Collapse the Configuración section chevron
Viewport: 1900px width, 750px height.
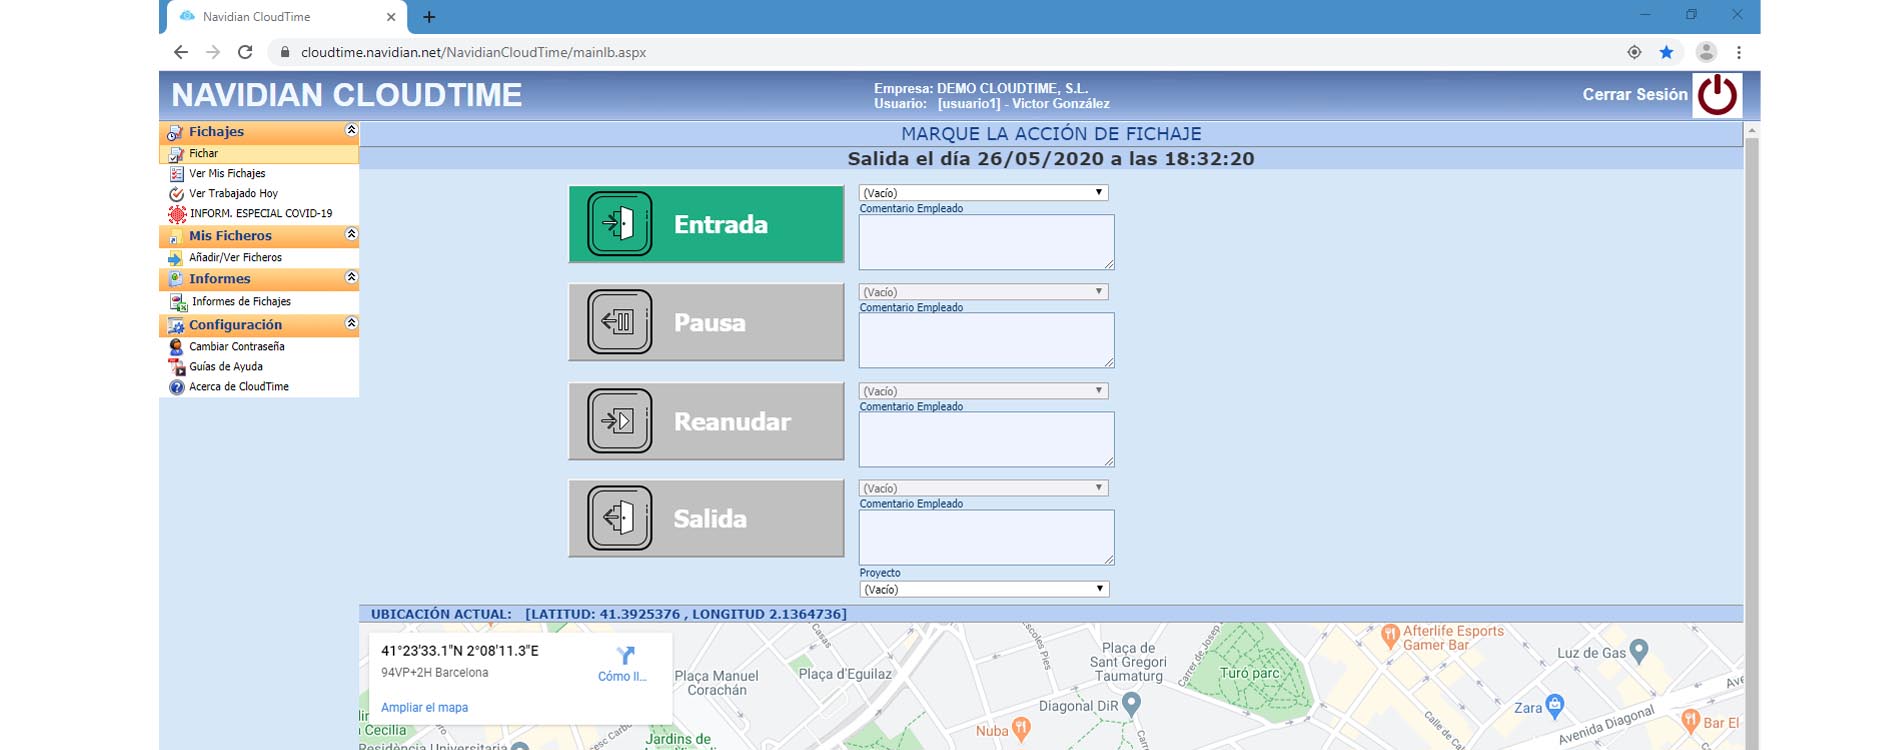351,323
